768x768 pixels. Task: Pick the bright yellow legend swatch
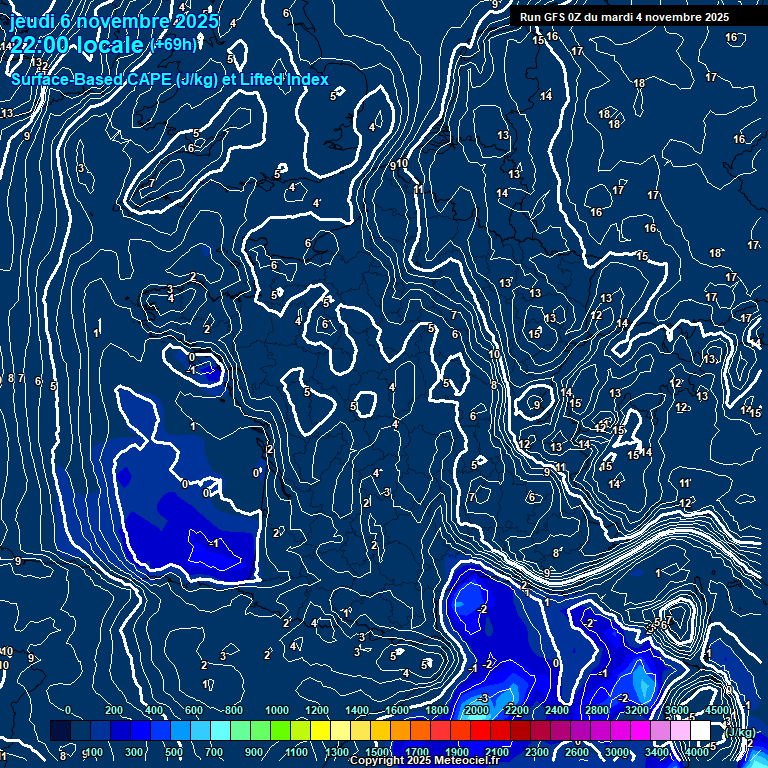pyautogui.click(x=320, y=730)
